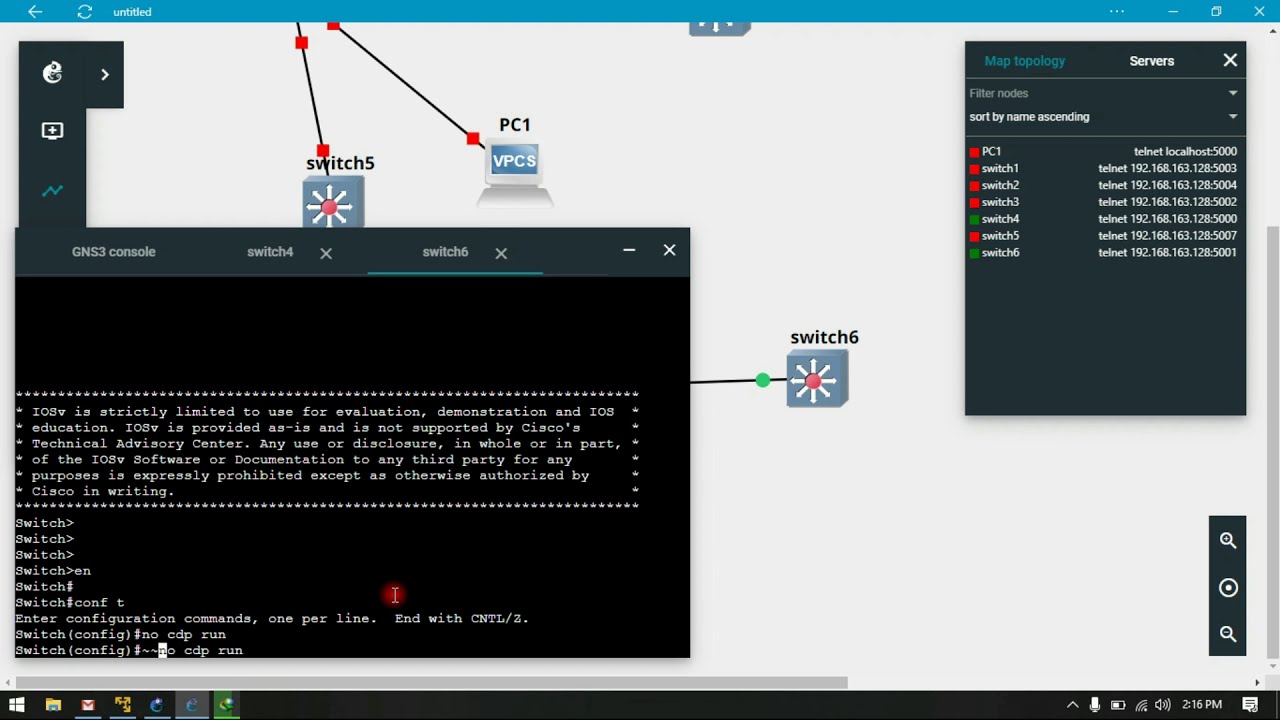Click telnet localhost:5000 address for PC1

pyautogui.click(x=1185, y=152)
